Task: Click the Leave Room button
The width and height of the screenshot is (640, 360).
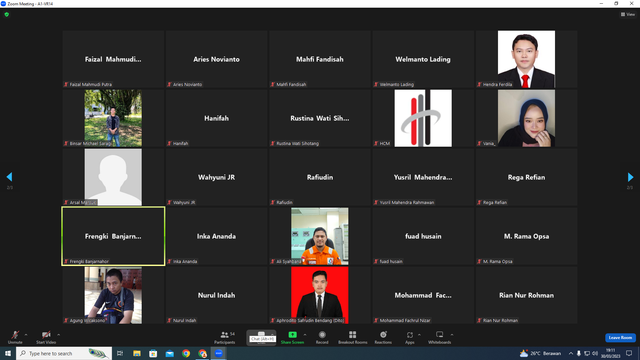Action: coord(620,338)
